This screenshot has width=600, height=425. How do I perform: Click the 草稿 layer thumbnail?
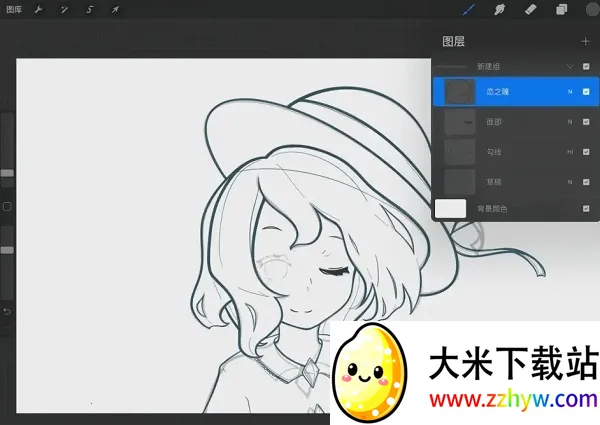[x=460, y=182]
